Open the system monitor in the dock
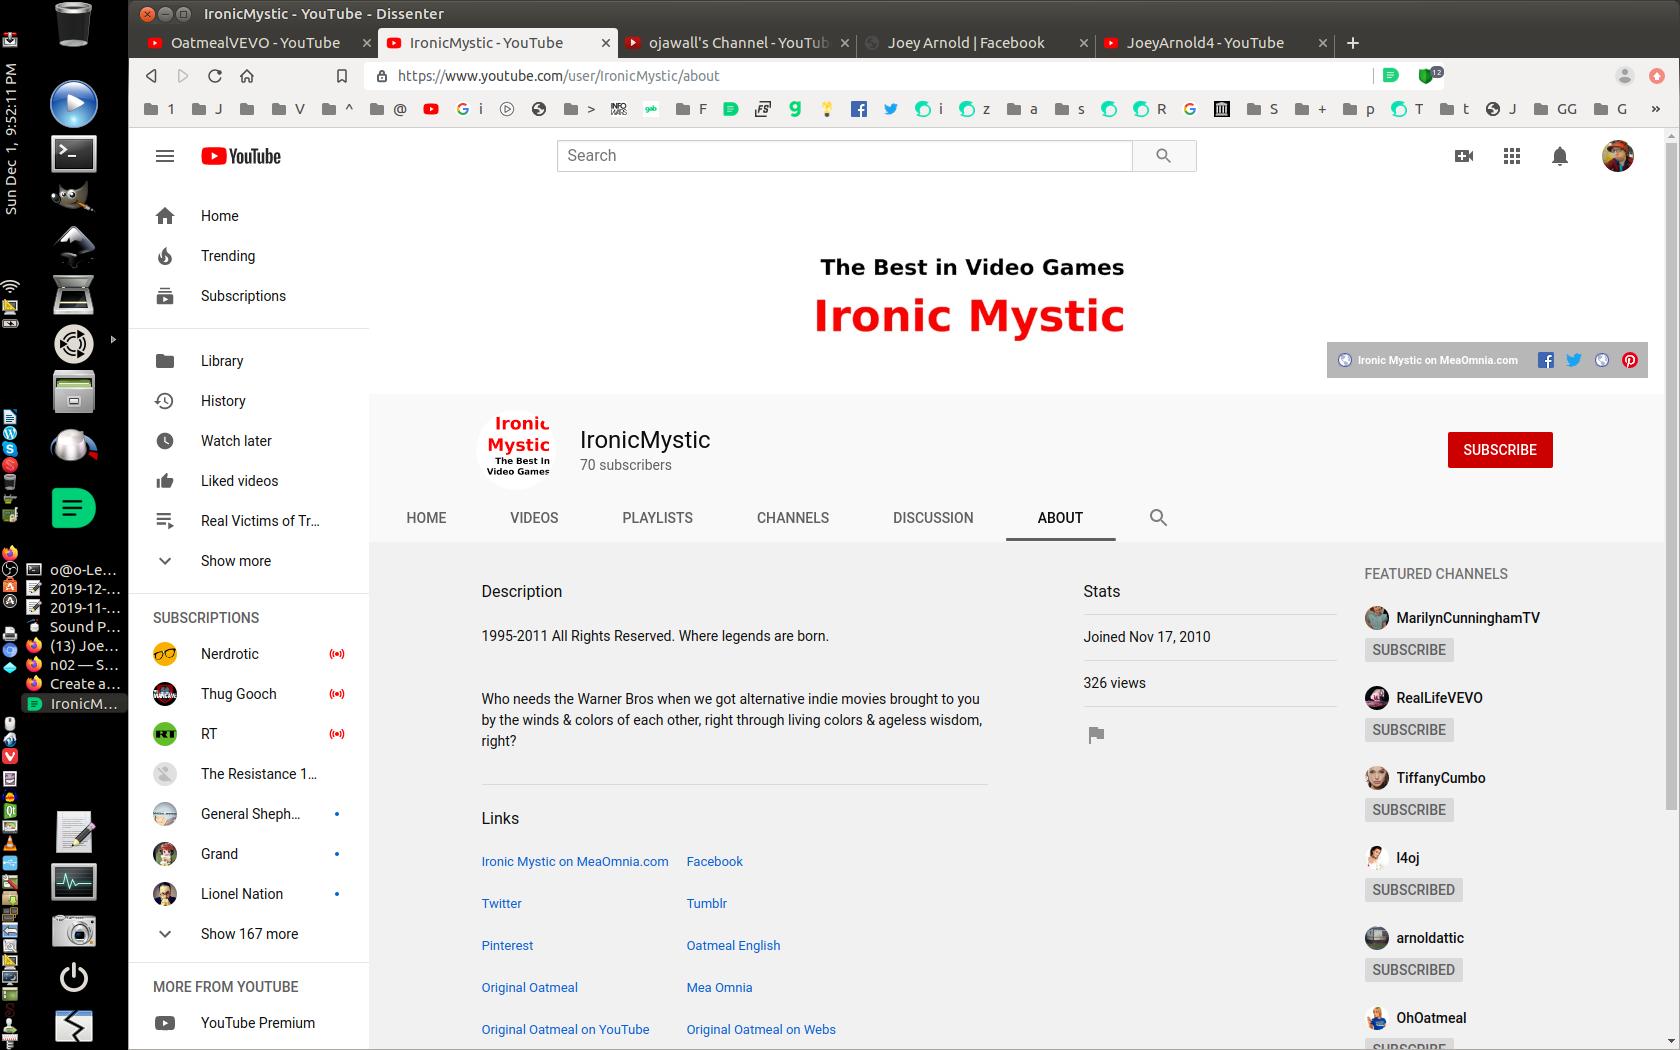This screenshot has width=1680, height=1050. [74, 882]
